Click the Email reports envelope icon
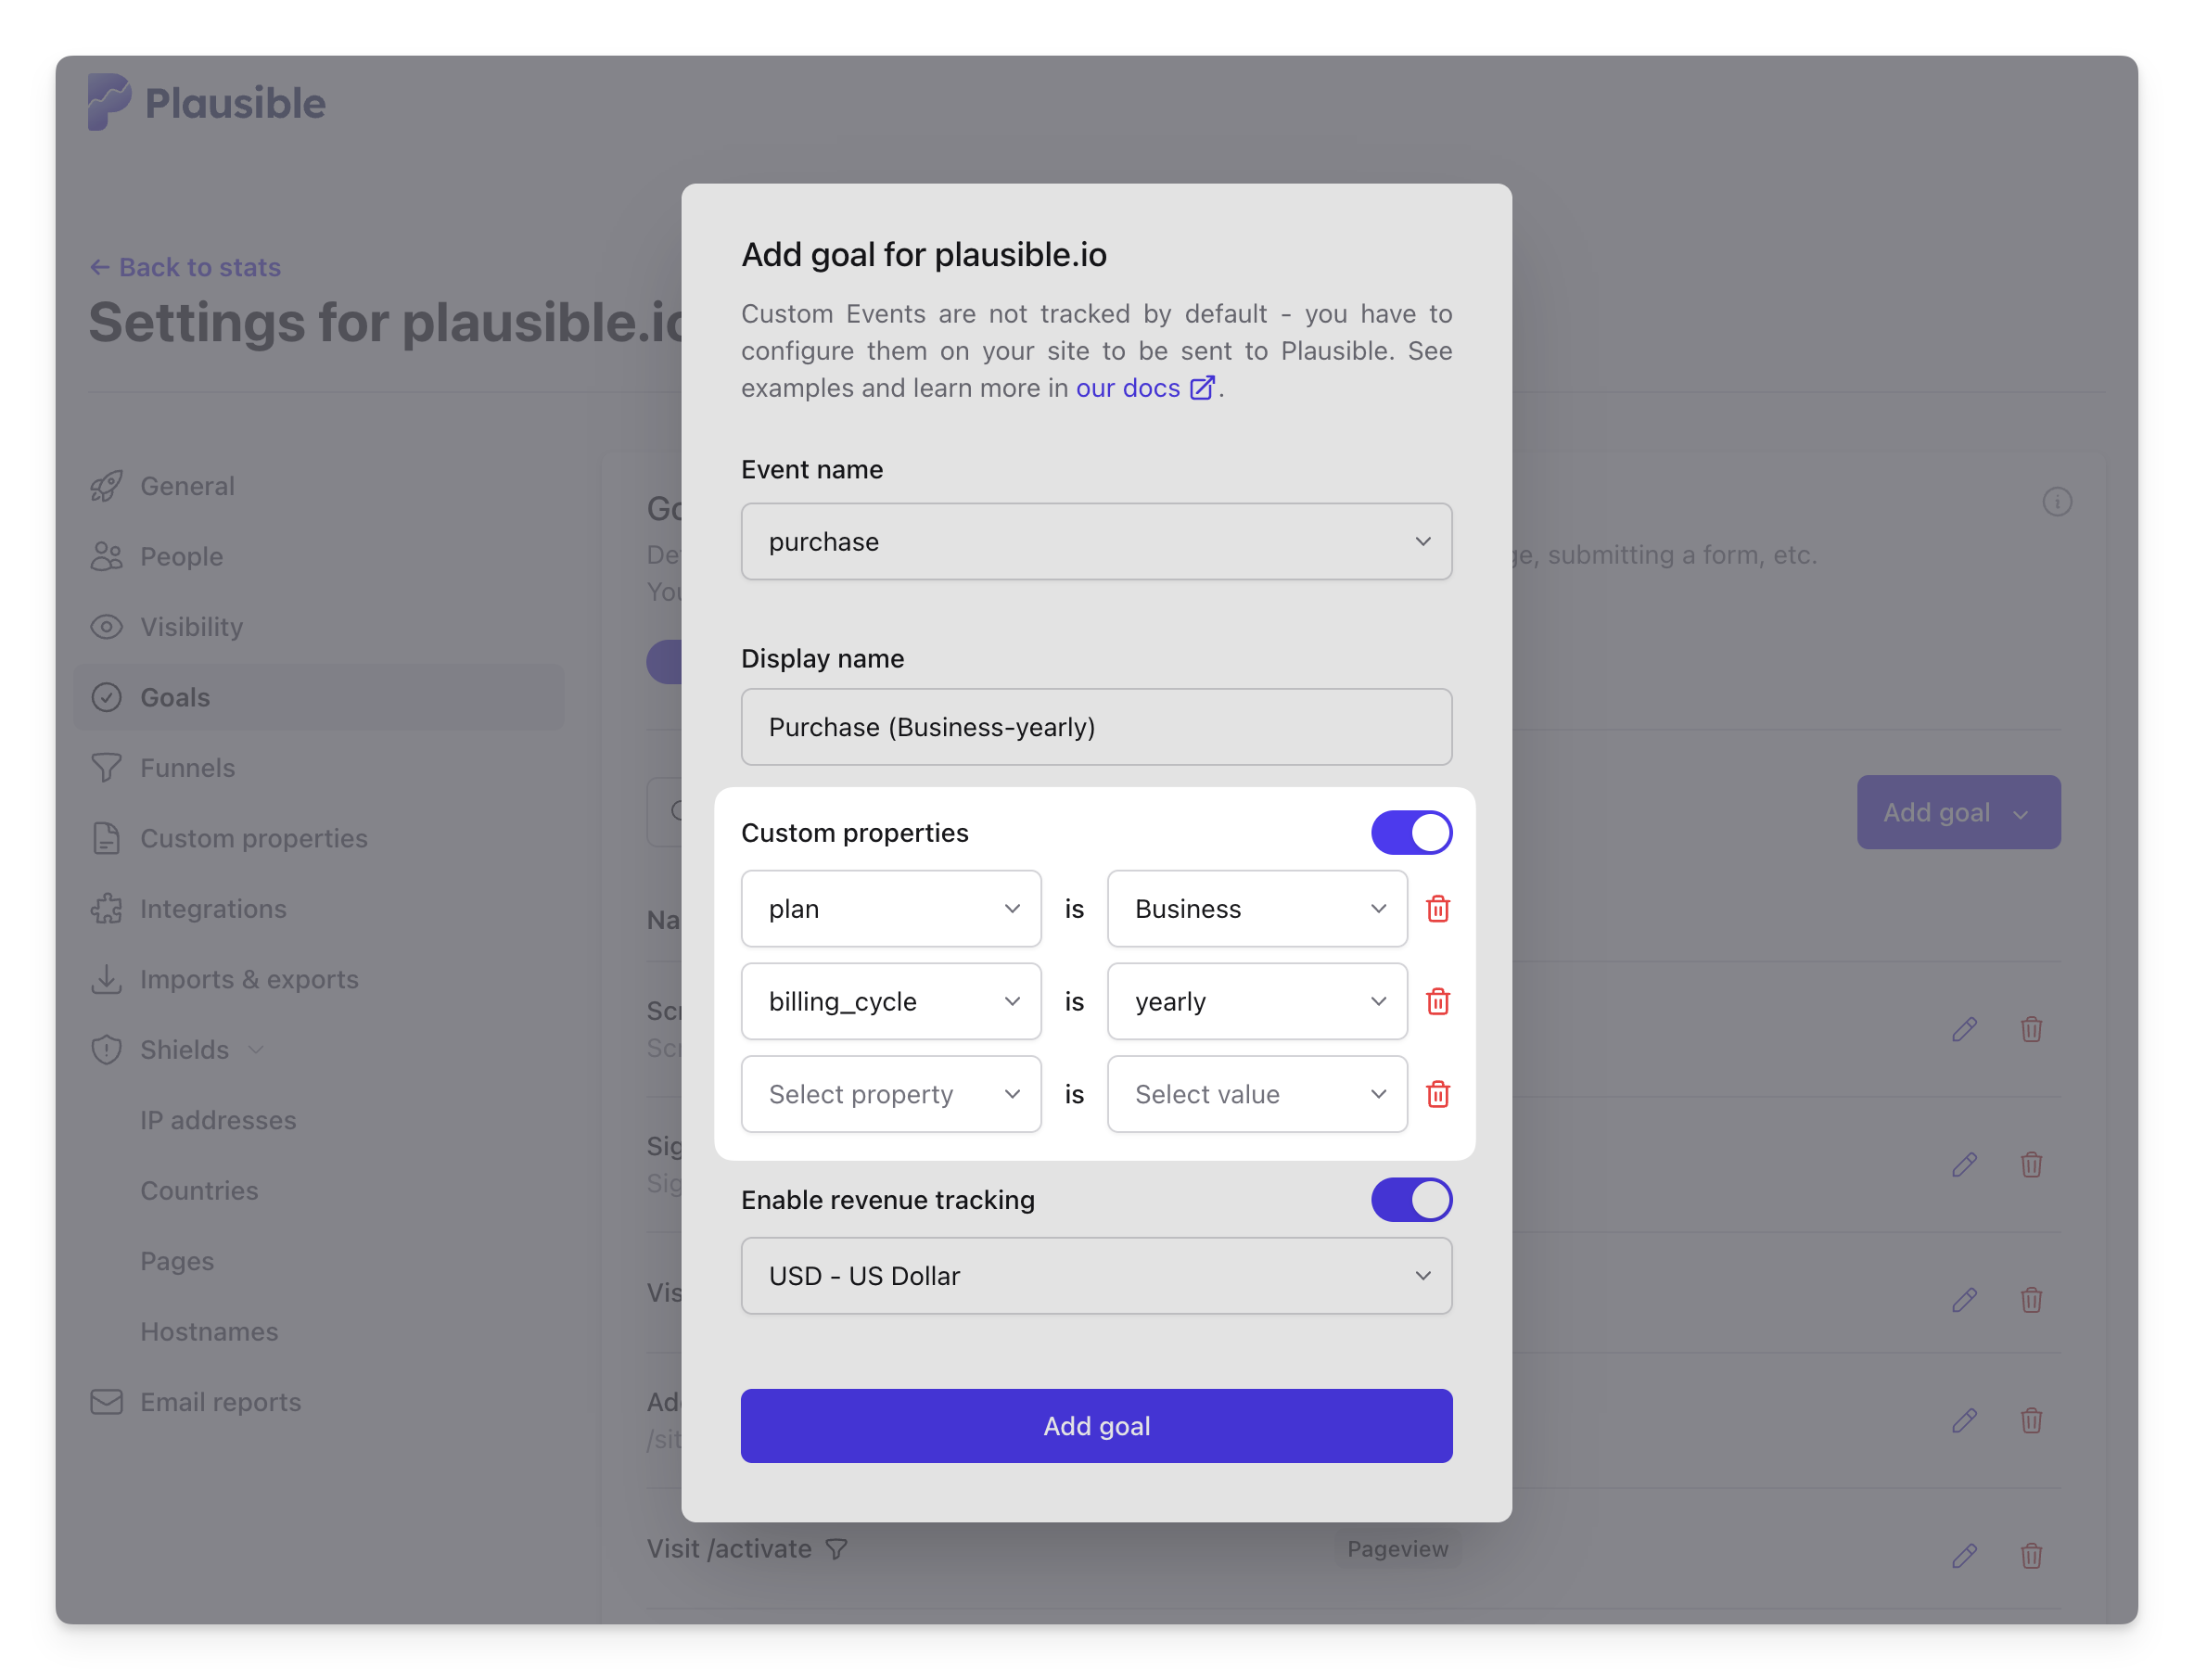This screenshot has height=1680, width=2194. (106, 1401)
